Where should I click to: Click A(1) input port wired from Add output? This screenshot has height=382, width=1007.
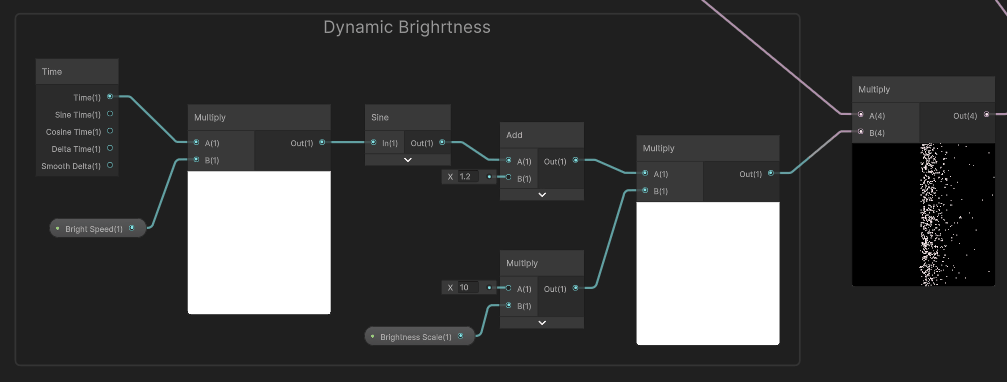click(645, 173)
